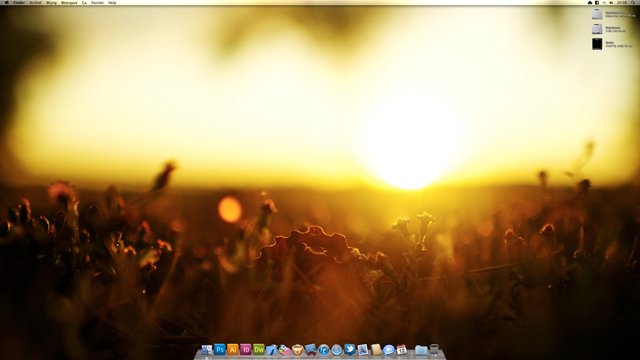Open the Ga menu
Image resolution: width=640 pixels, height=360 pixels.
84,2
